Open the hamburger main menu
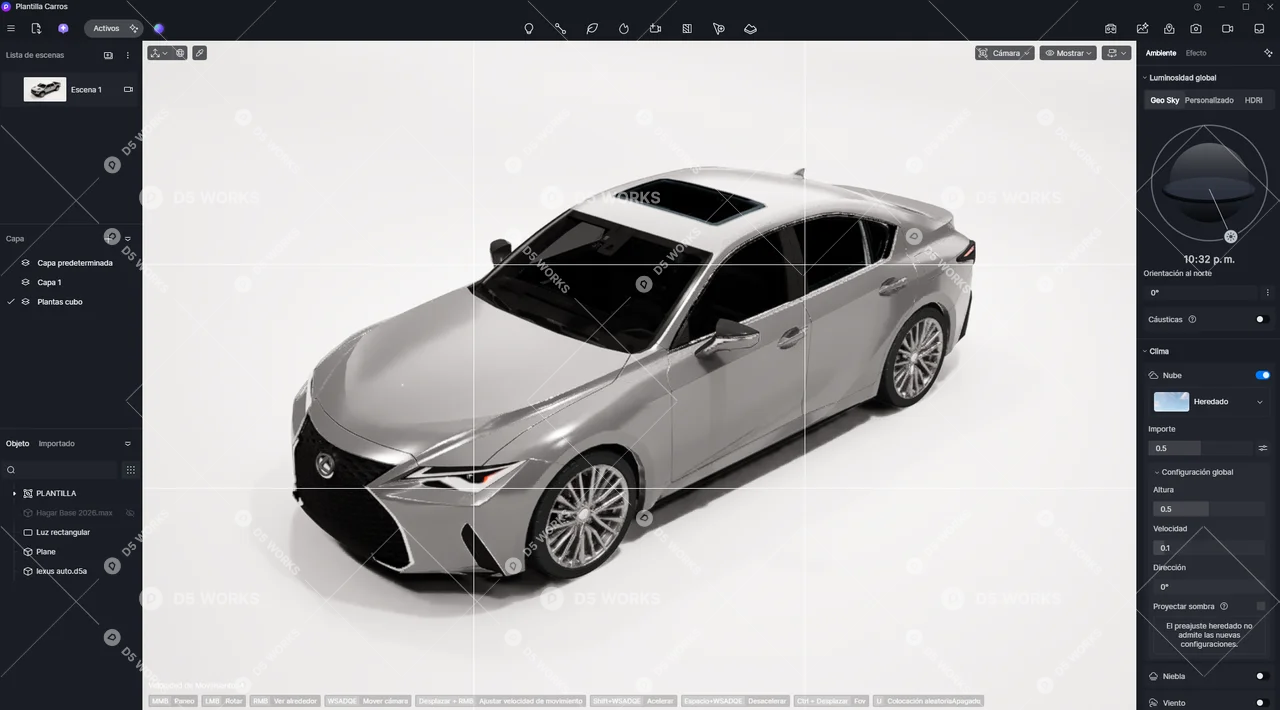Viewport: 1280px width, 710px height. tap(11, 28)
